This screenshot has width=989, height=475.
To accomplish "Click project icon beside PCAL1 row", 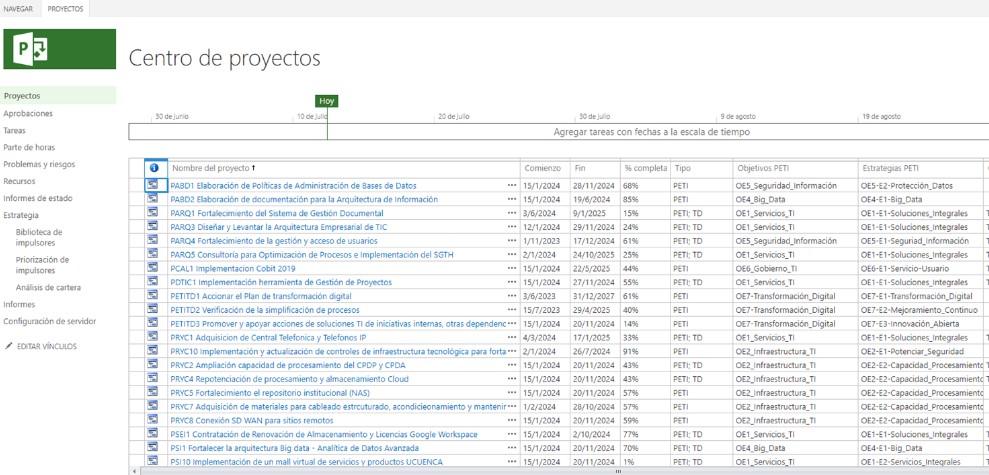I will tap(154, 268).
